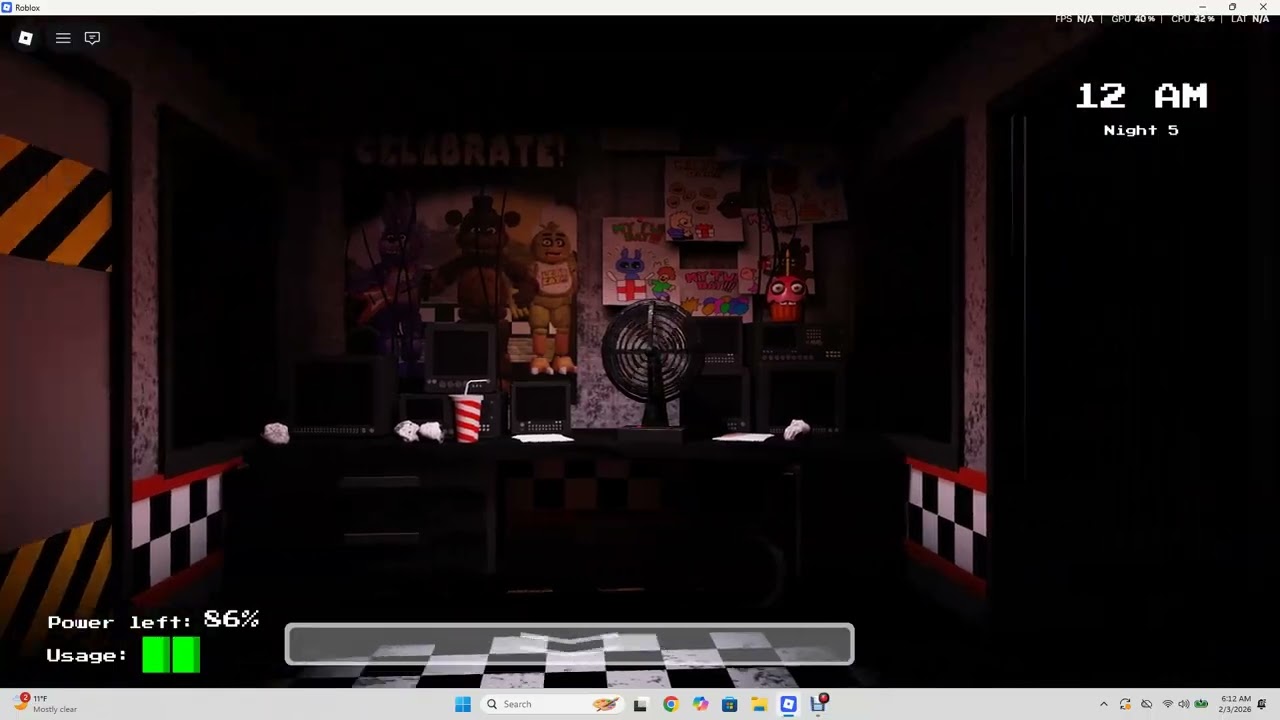
Task: Expand the hidden system tray icons chevron
Action: pyautogui.click(x=1104, y=704)
